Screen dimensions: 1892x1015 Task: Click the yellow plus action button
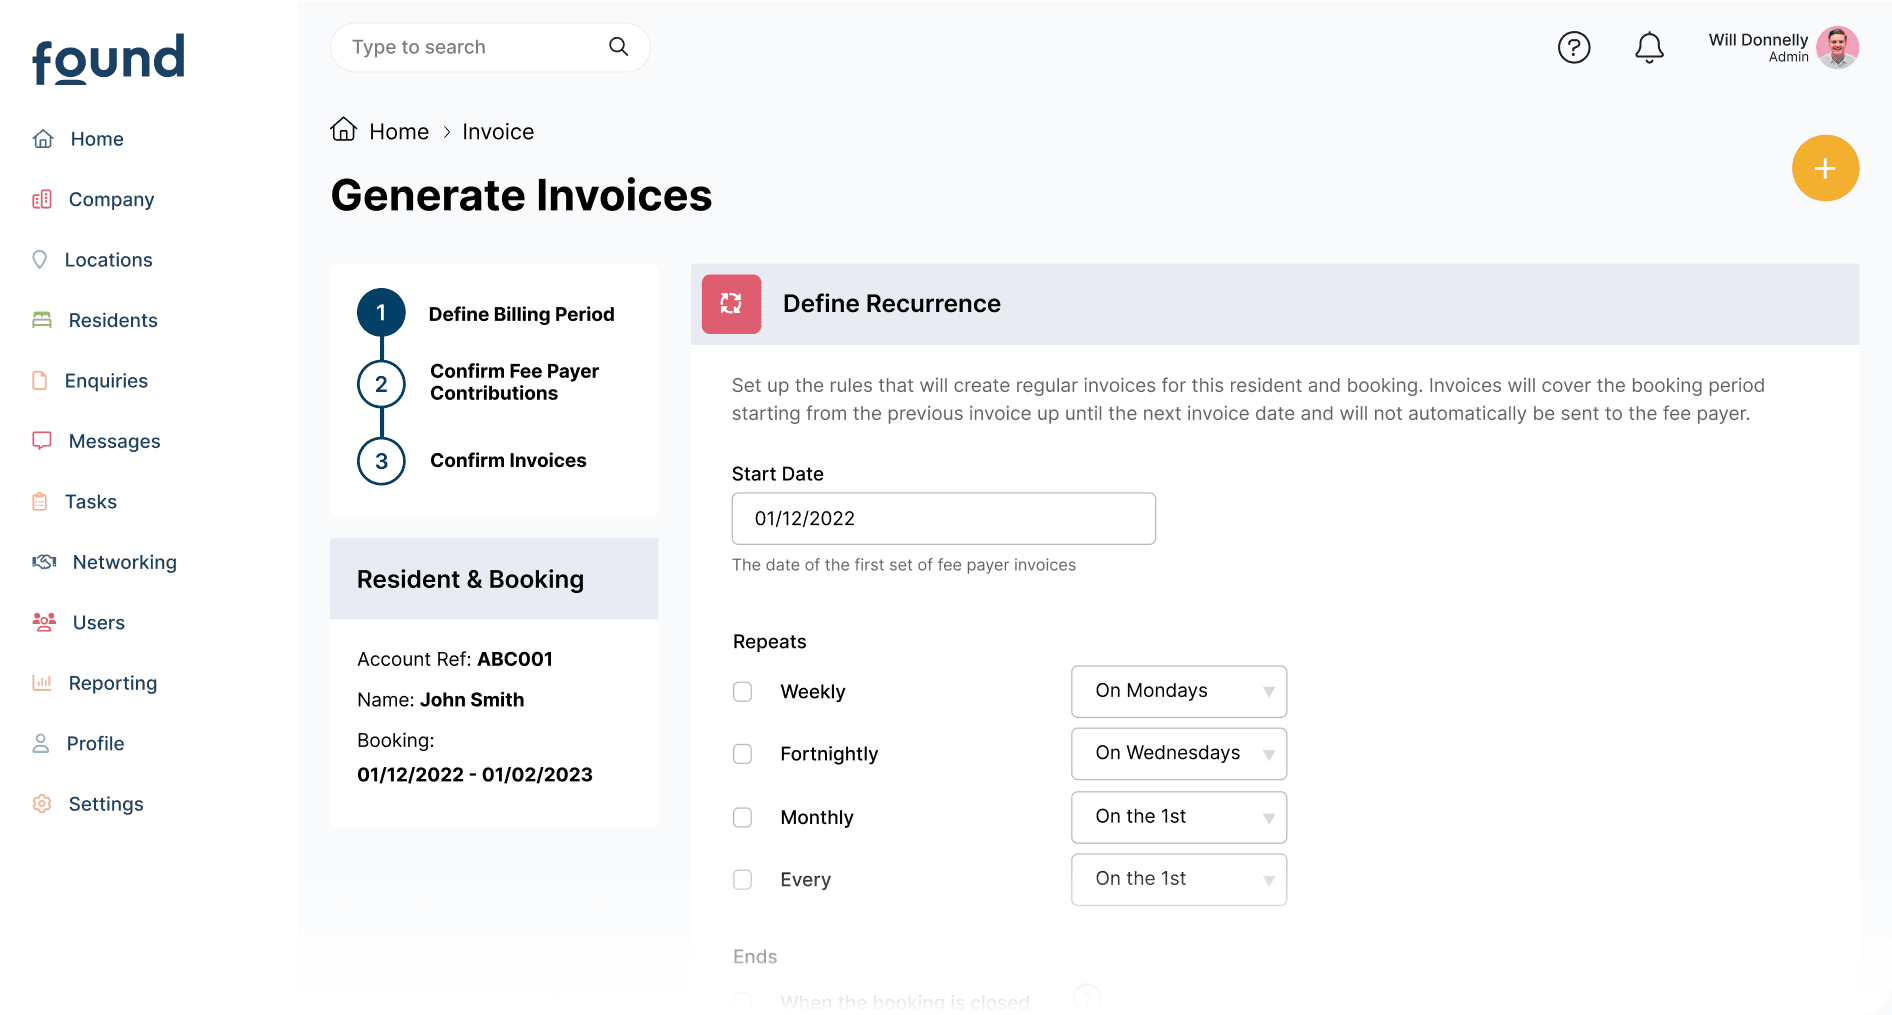click(1825, 168)
